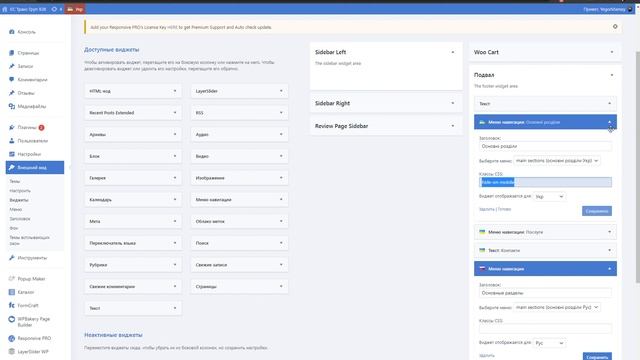Screen dimensions: 640x360
Task: Expand the Woo Cart widget area
Action: coord(612,52)
